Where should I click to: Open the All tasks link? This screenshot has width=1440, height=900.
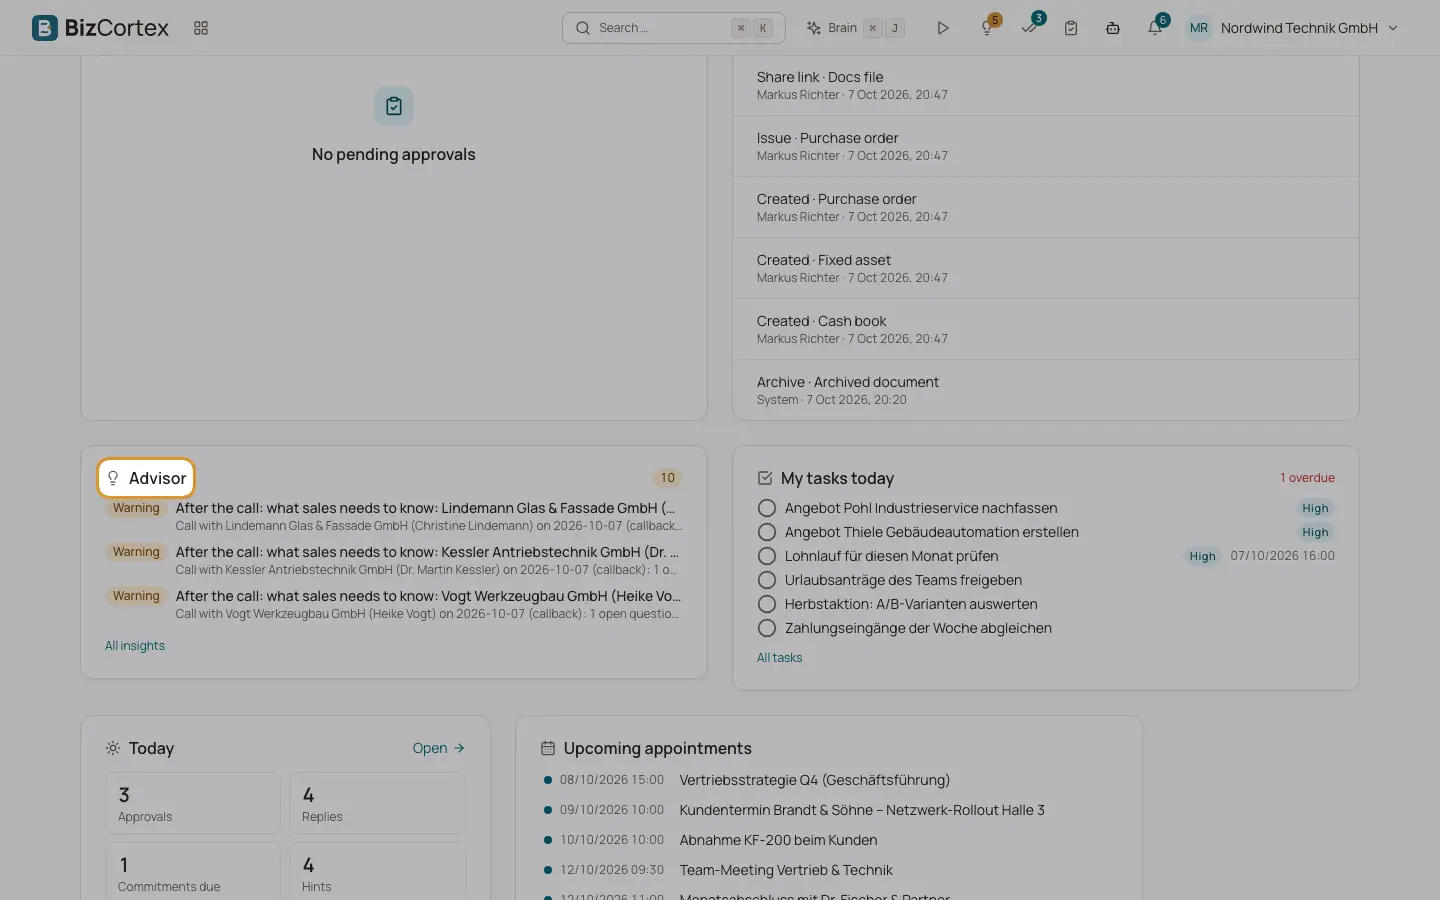point(779,658)
